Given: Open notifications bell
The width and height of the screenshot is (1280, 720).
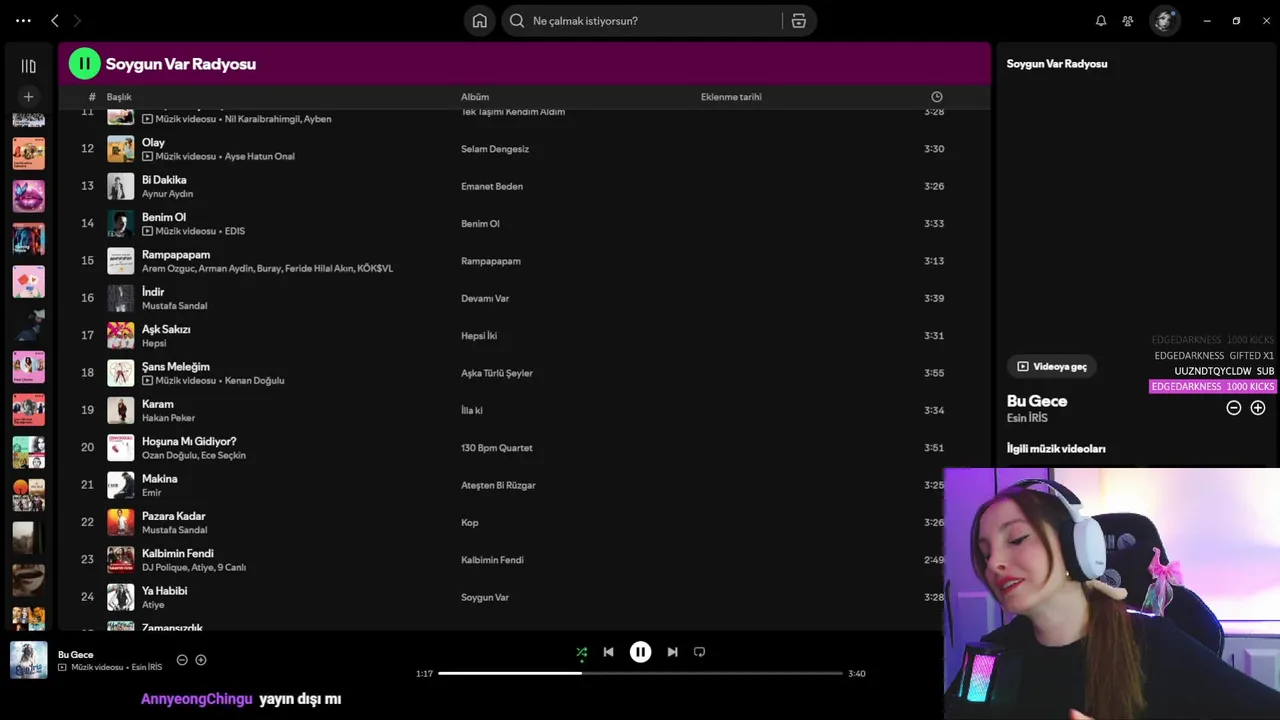Looking at the screenshot, I should pos(1101,20).
